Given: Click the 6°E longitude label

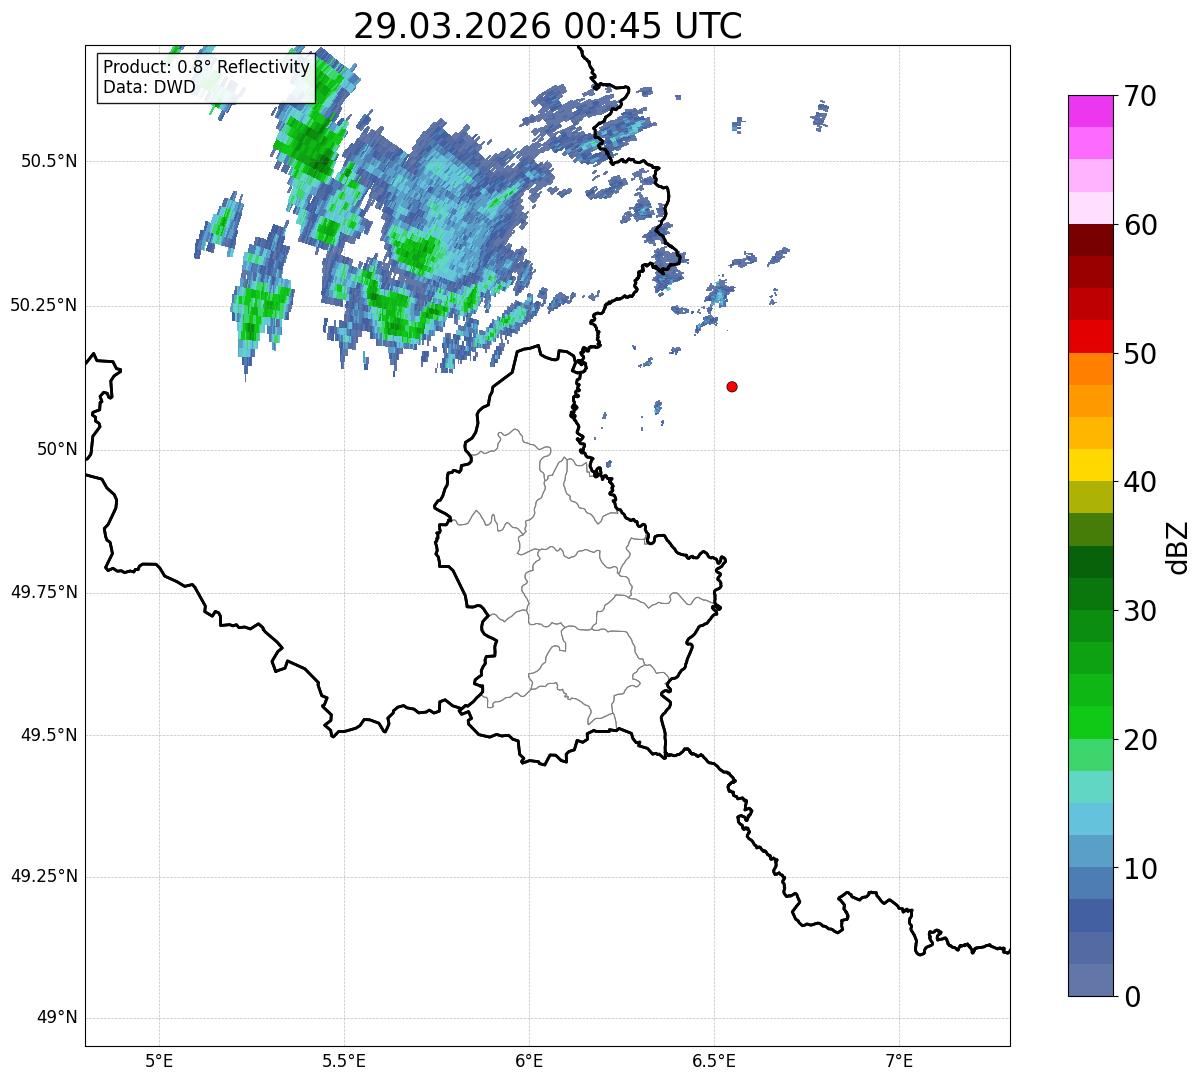Looking at the screenshot, I should [x=529, y=1060].
